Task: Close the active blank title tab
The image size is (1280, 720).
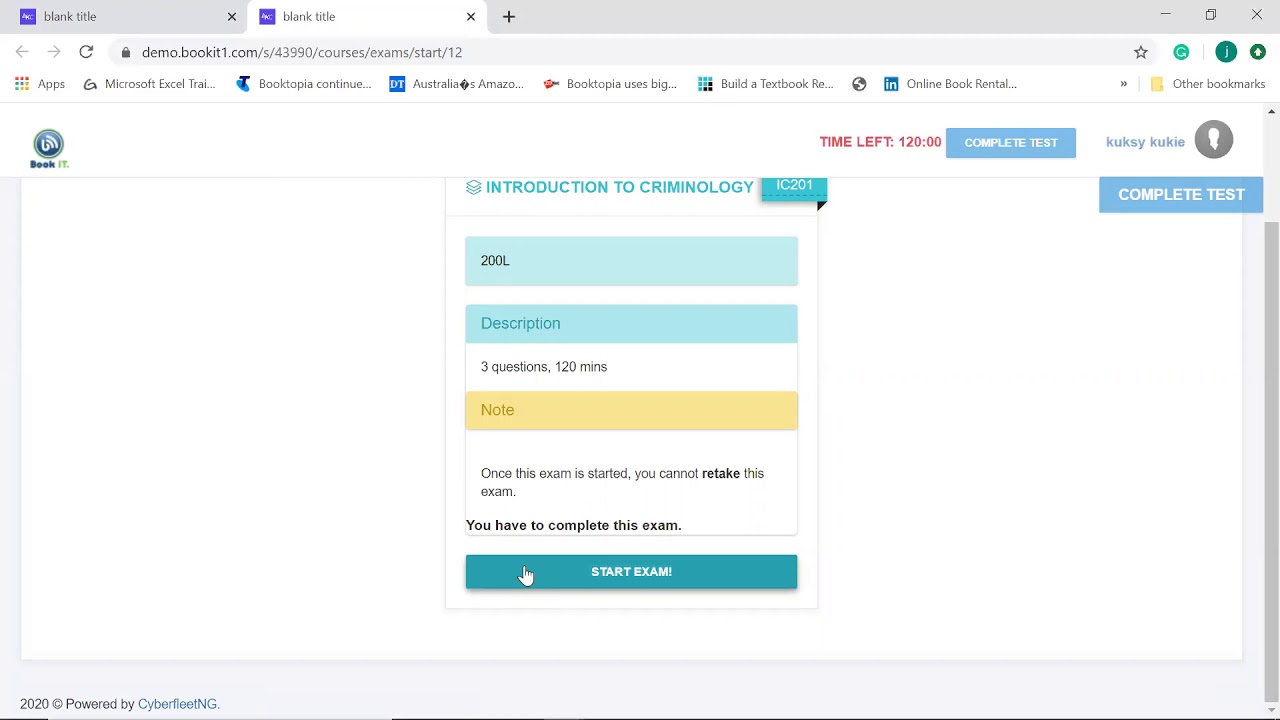Action: coord(471,16)
